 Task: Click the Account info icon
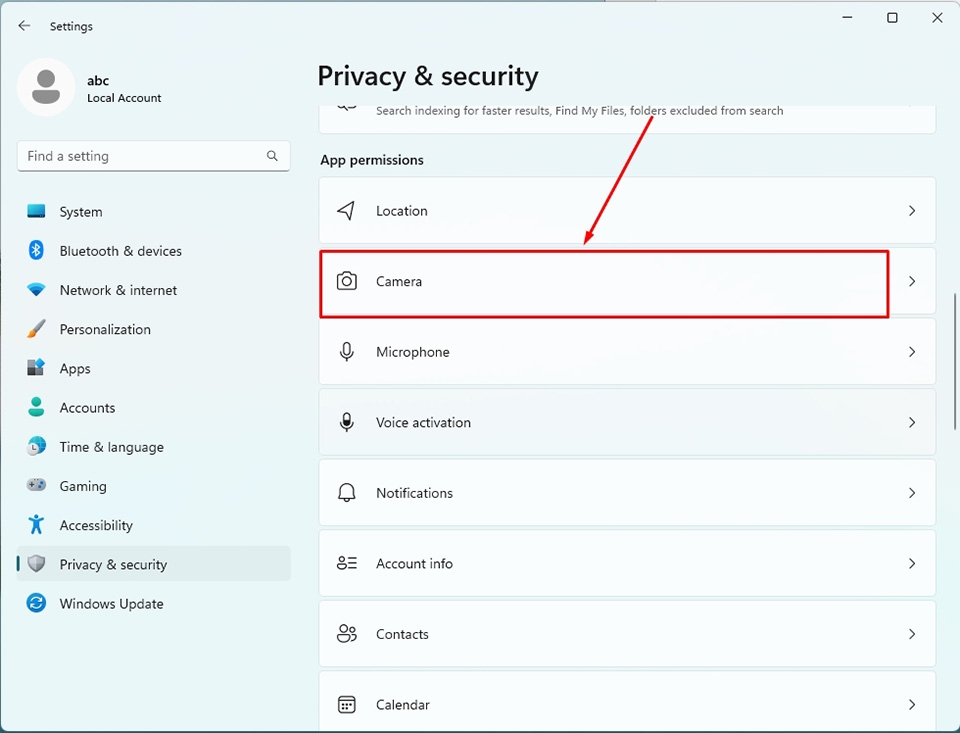tap(347, 563)
